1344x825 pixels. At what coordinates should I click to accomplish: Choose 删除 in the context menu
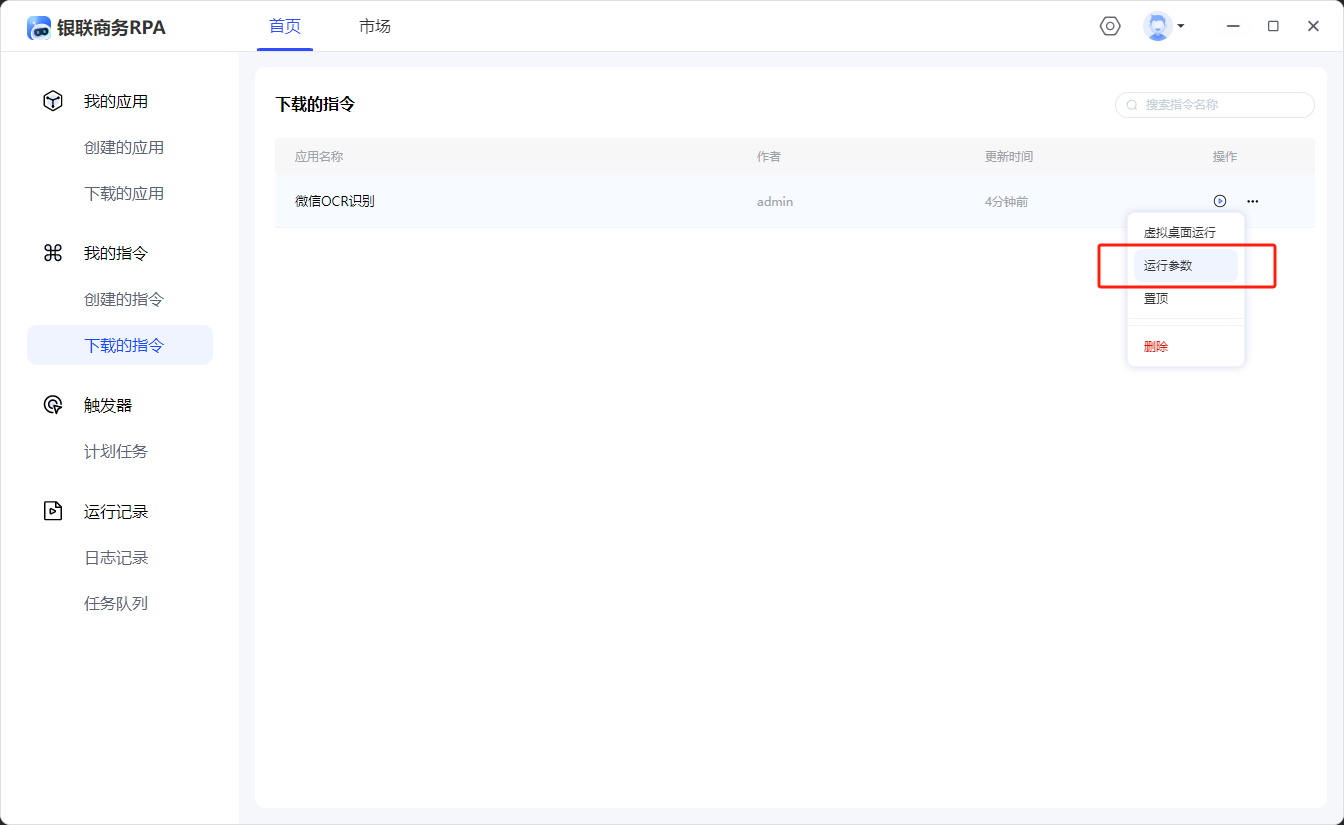coord(1156,346)
